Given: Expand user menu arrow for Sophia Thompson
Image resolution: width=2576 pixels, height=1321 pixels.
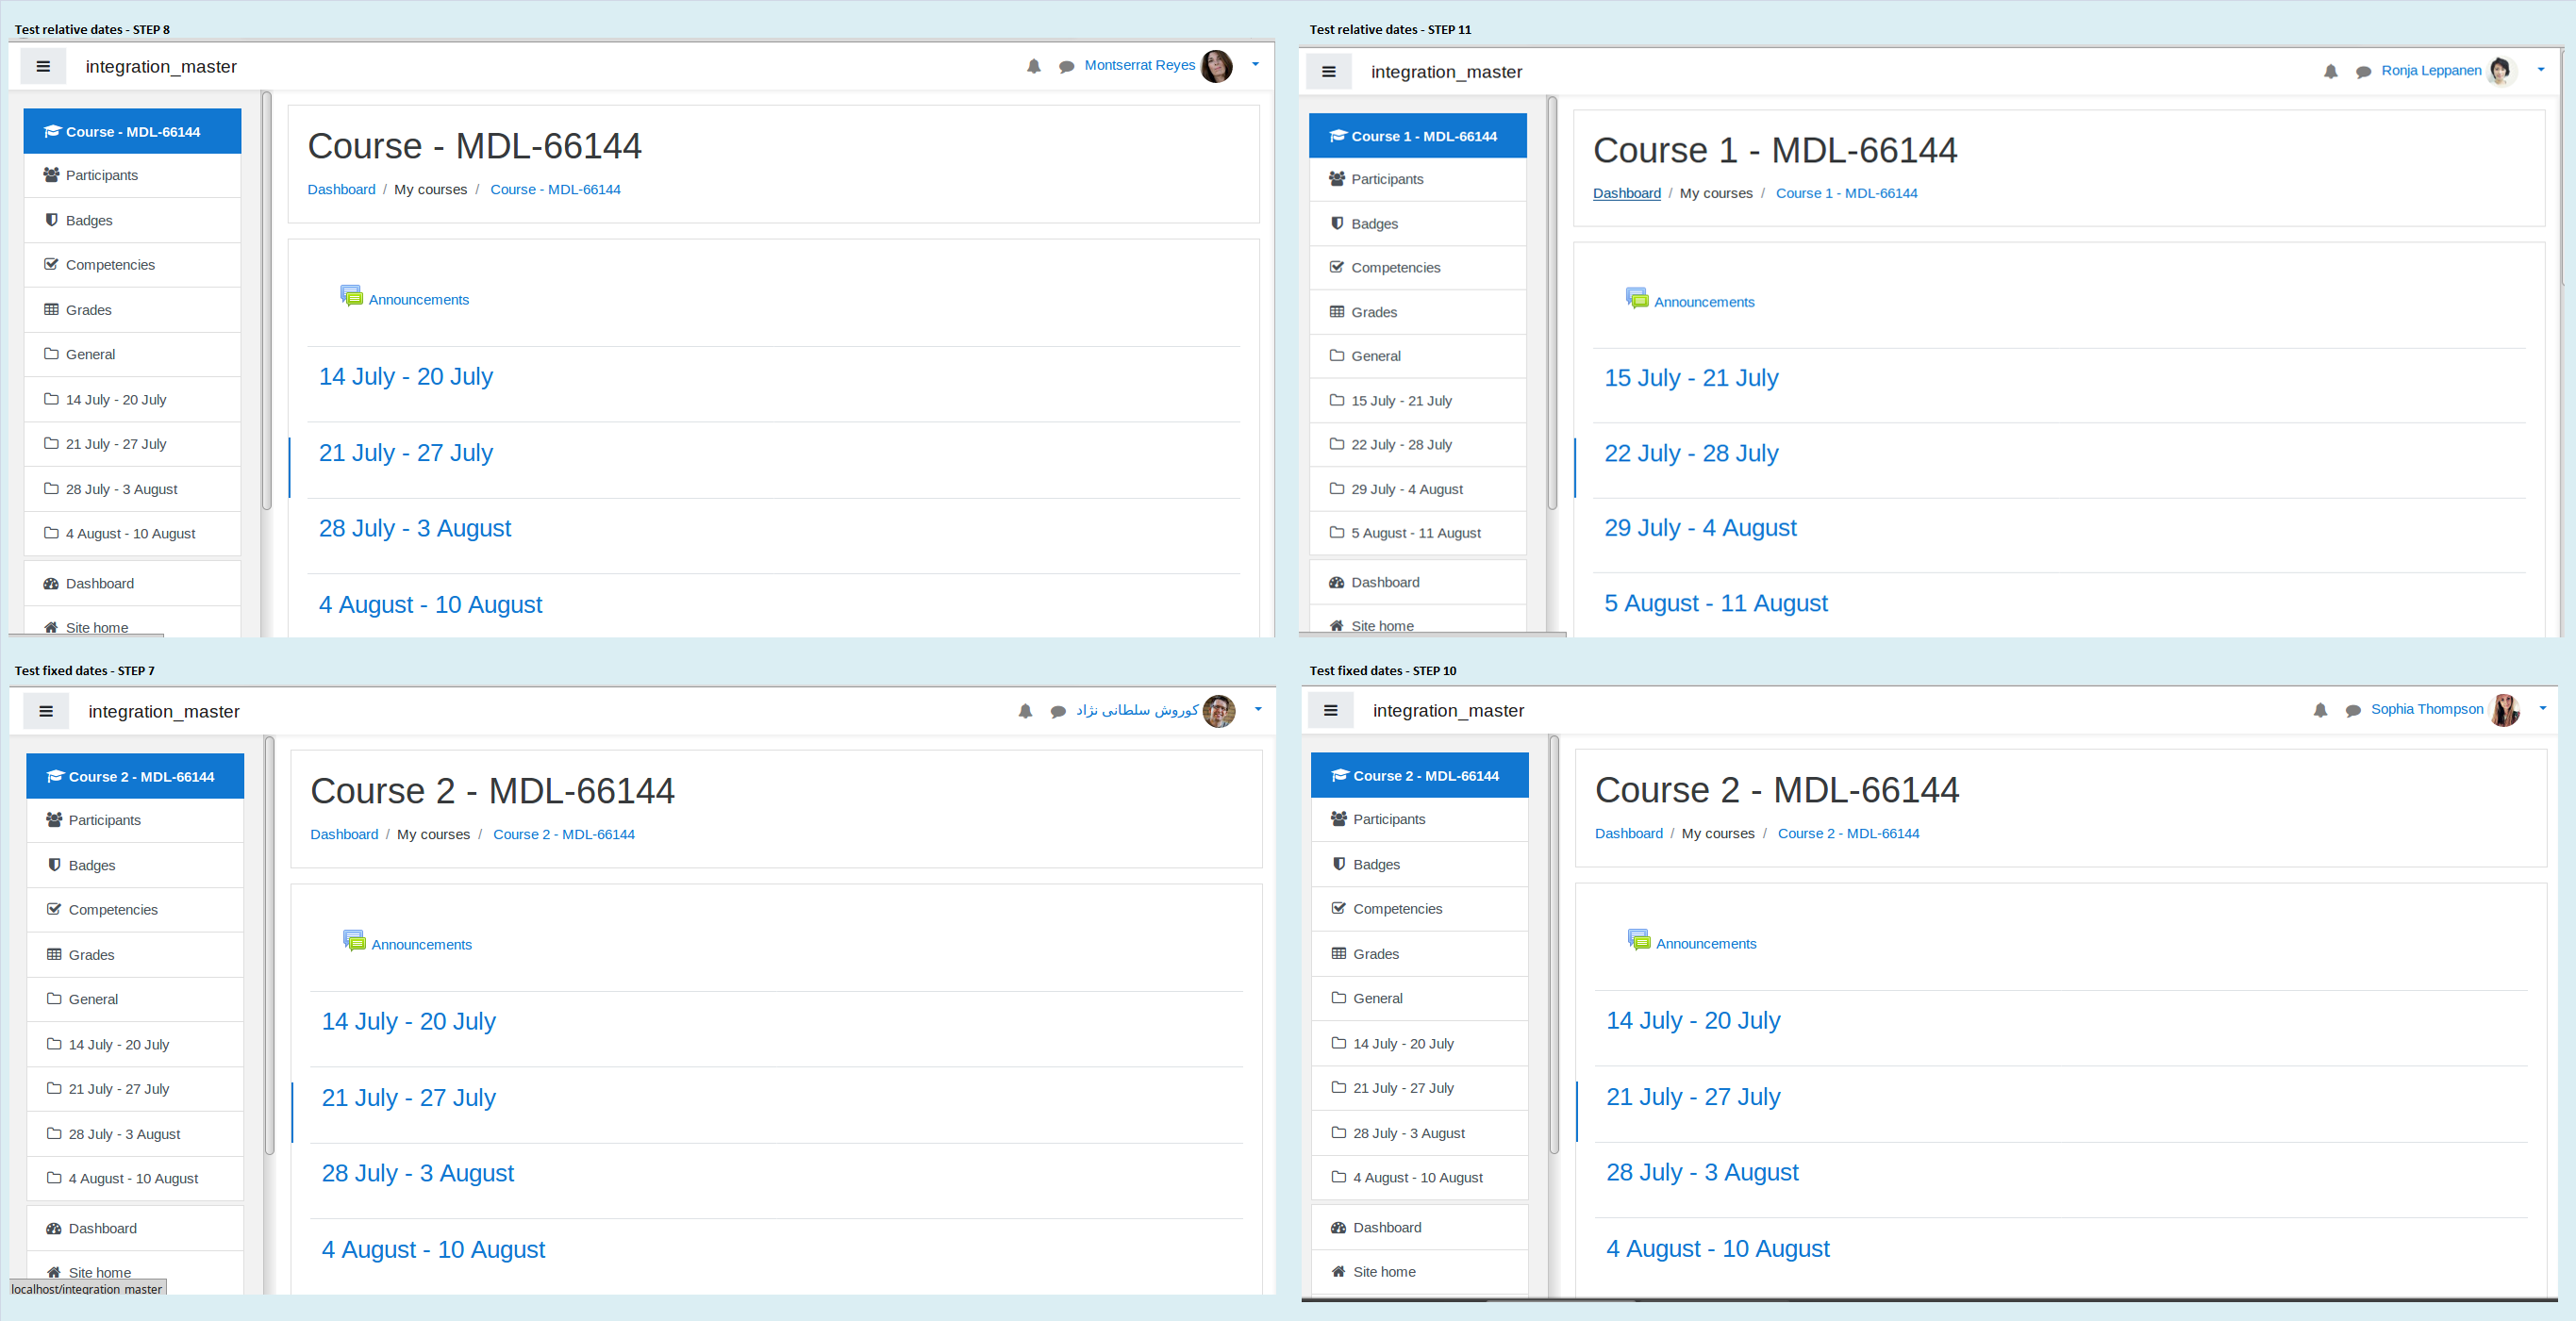Looking at the screenshot, I should tap(2543, 709).
